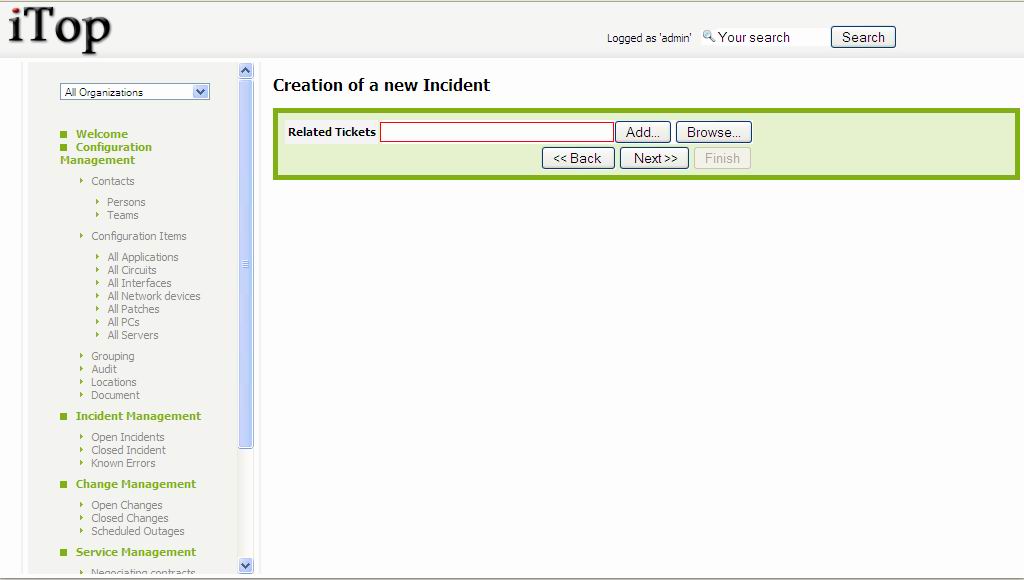The width and height of the screenshot is (1024, 580).
Task: Click the green bullet beside Change Management
Action: point(63,485)
